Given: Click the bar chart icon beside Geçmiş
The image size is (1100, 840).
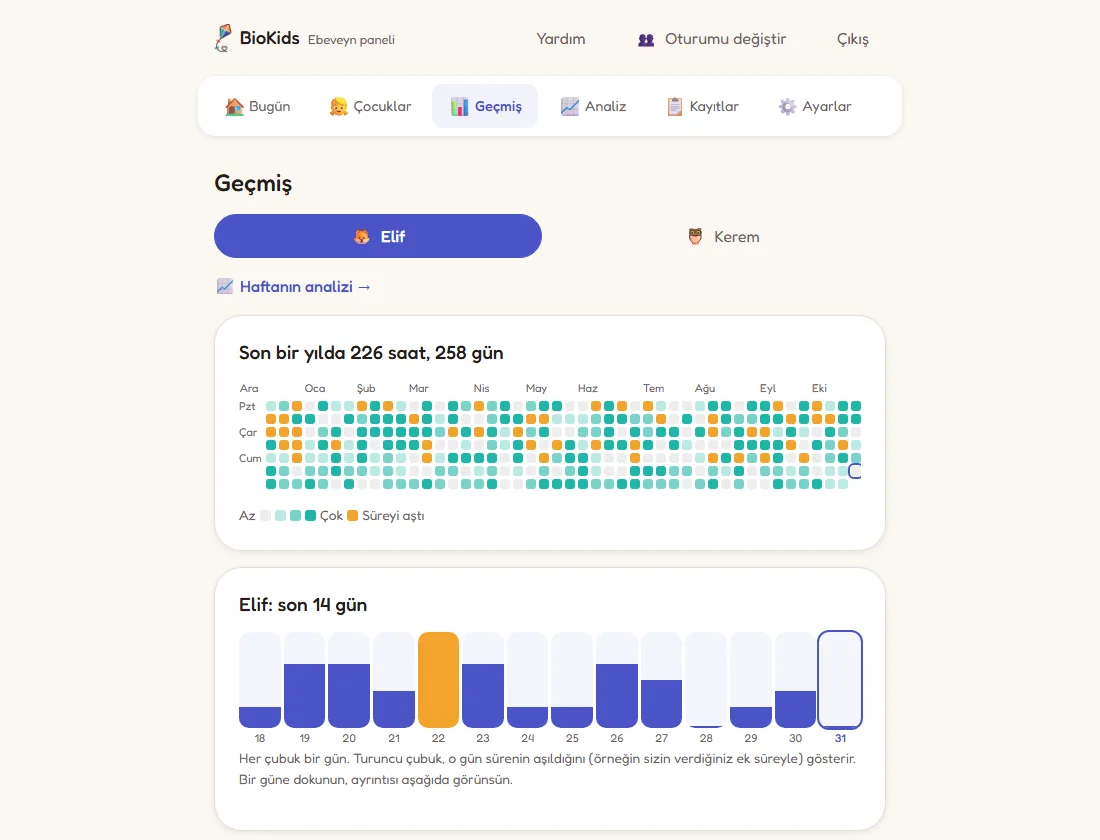Looking at the screenshot, I should [x=460, y=107].
